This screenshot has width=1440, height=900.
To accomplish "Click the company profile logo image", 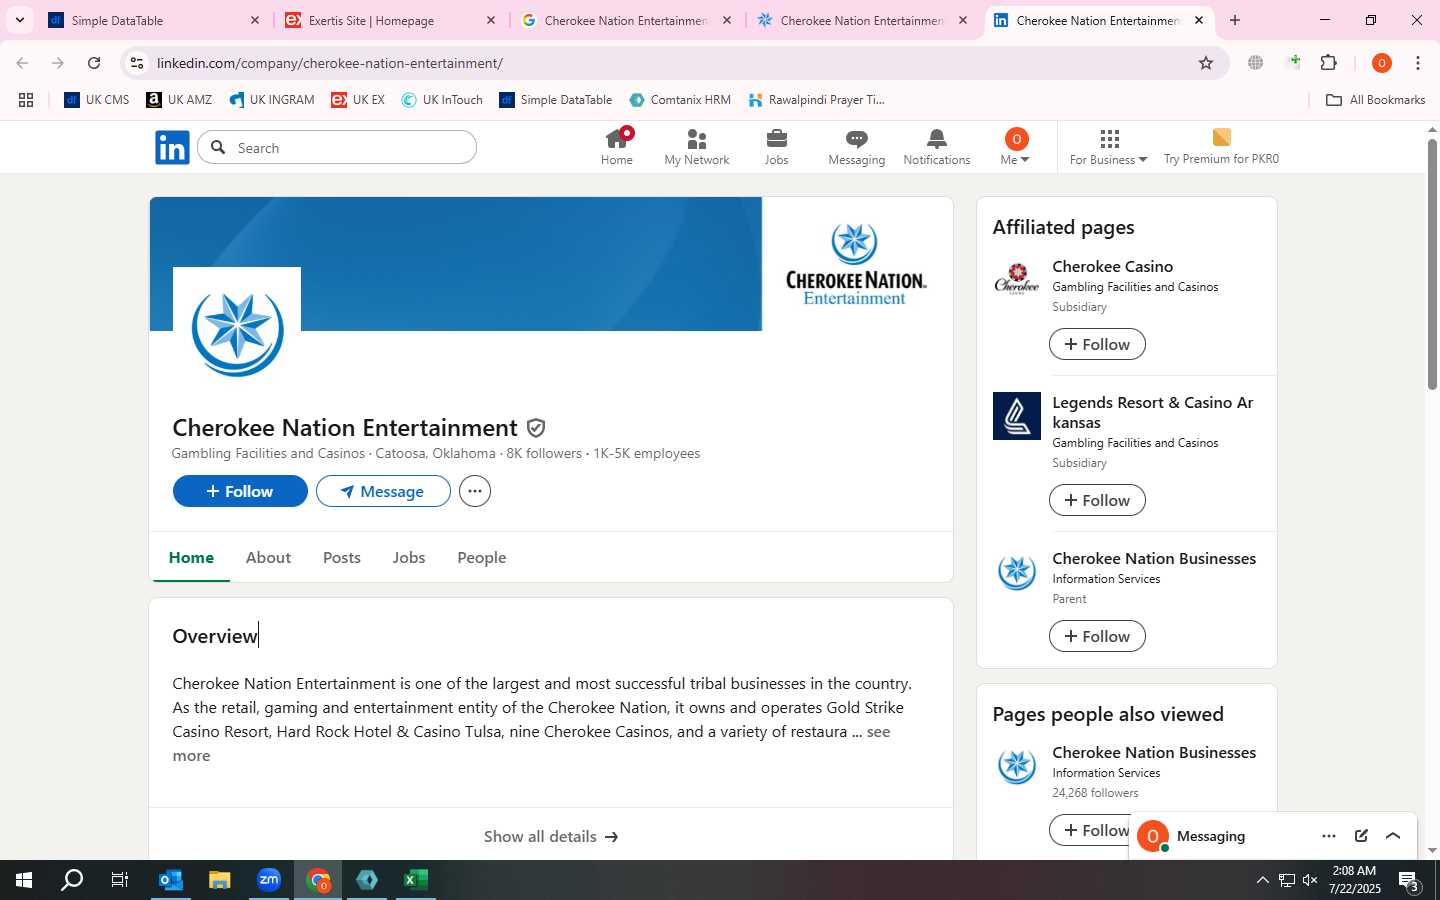I will [x=237, y=331].
